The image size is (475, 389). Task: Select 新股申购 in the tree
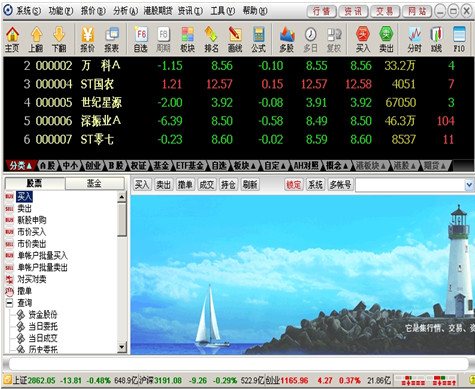point(32,220)
